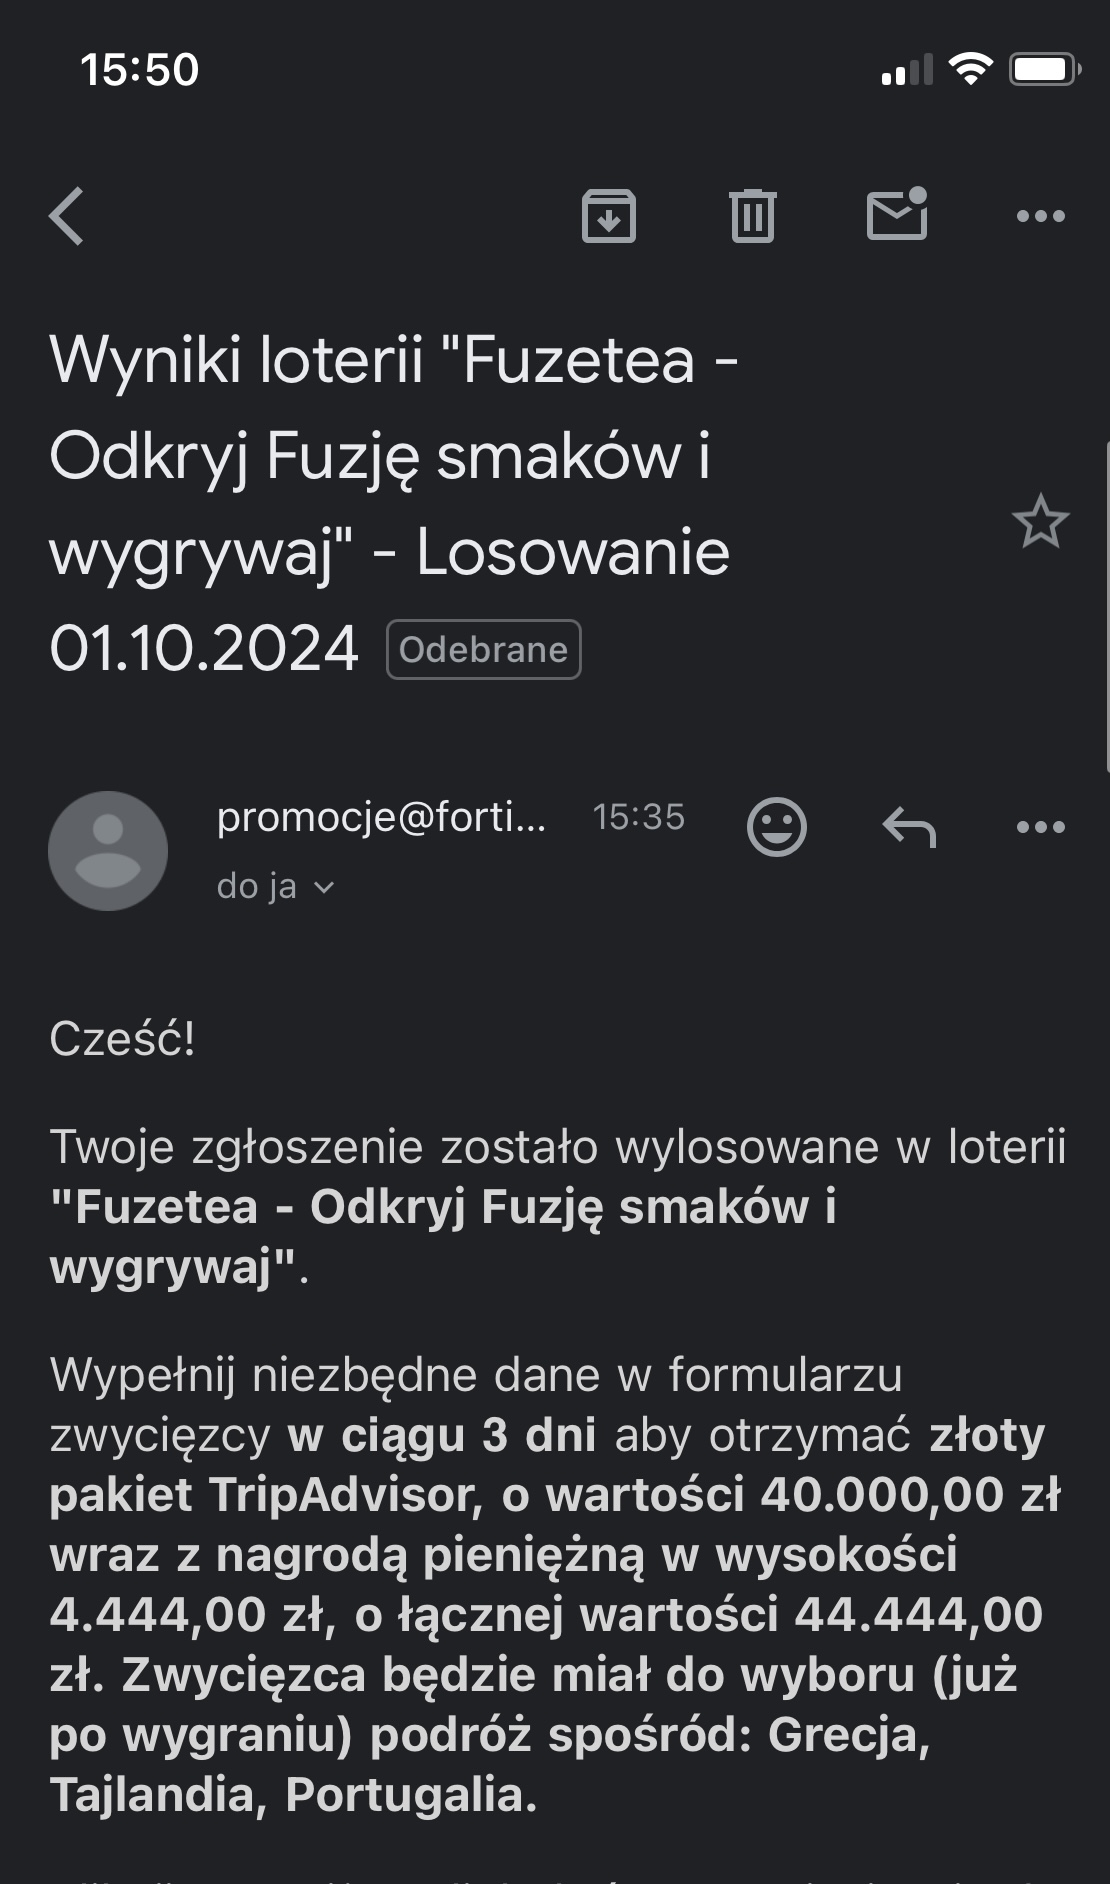This screenshot has width=1110, height=1884.
Task: Tap the "Odebrane" inbox label
Action: (483, 650)
